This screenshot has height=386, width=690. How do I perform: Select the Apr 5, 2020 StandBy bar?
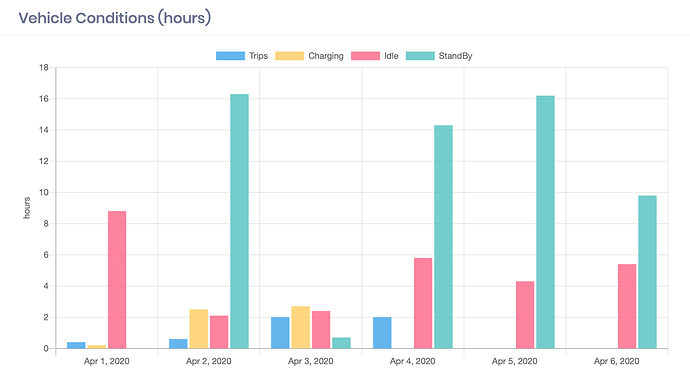click(546, 222)
